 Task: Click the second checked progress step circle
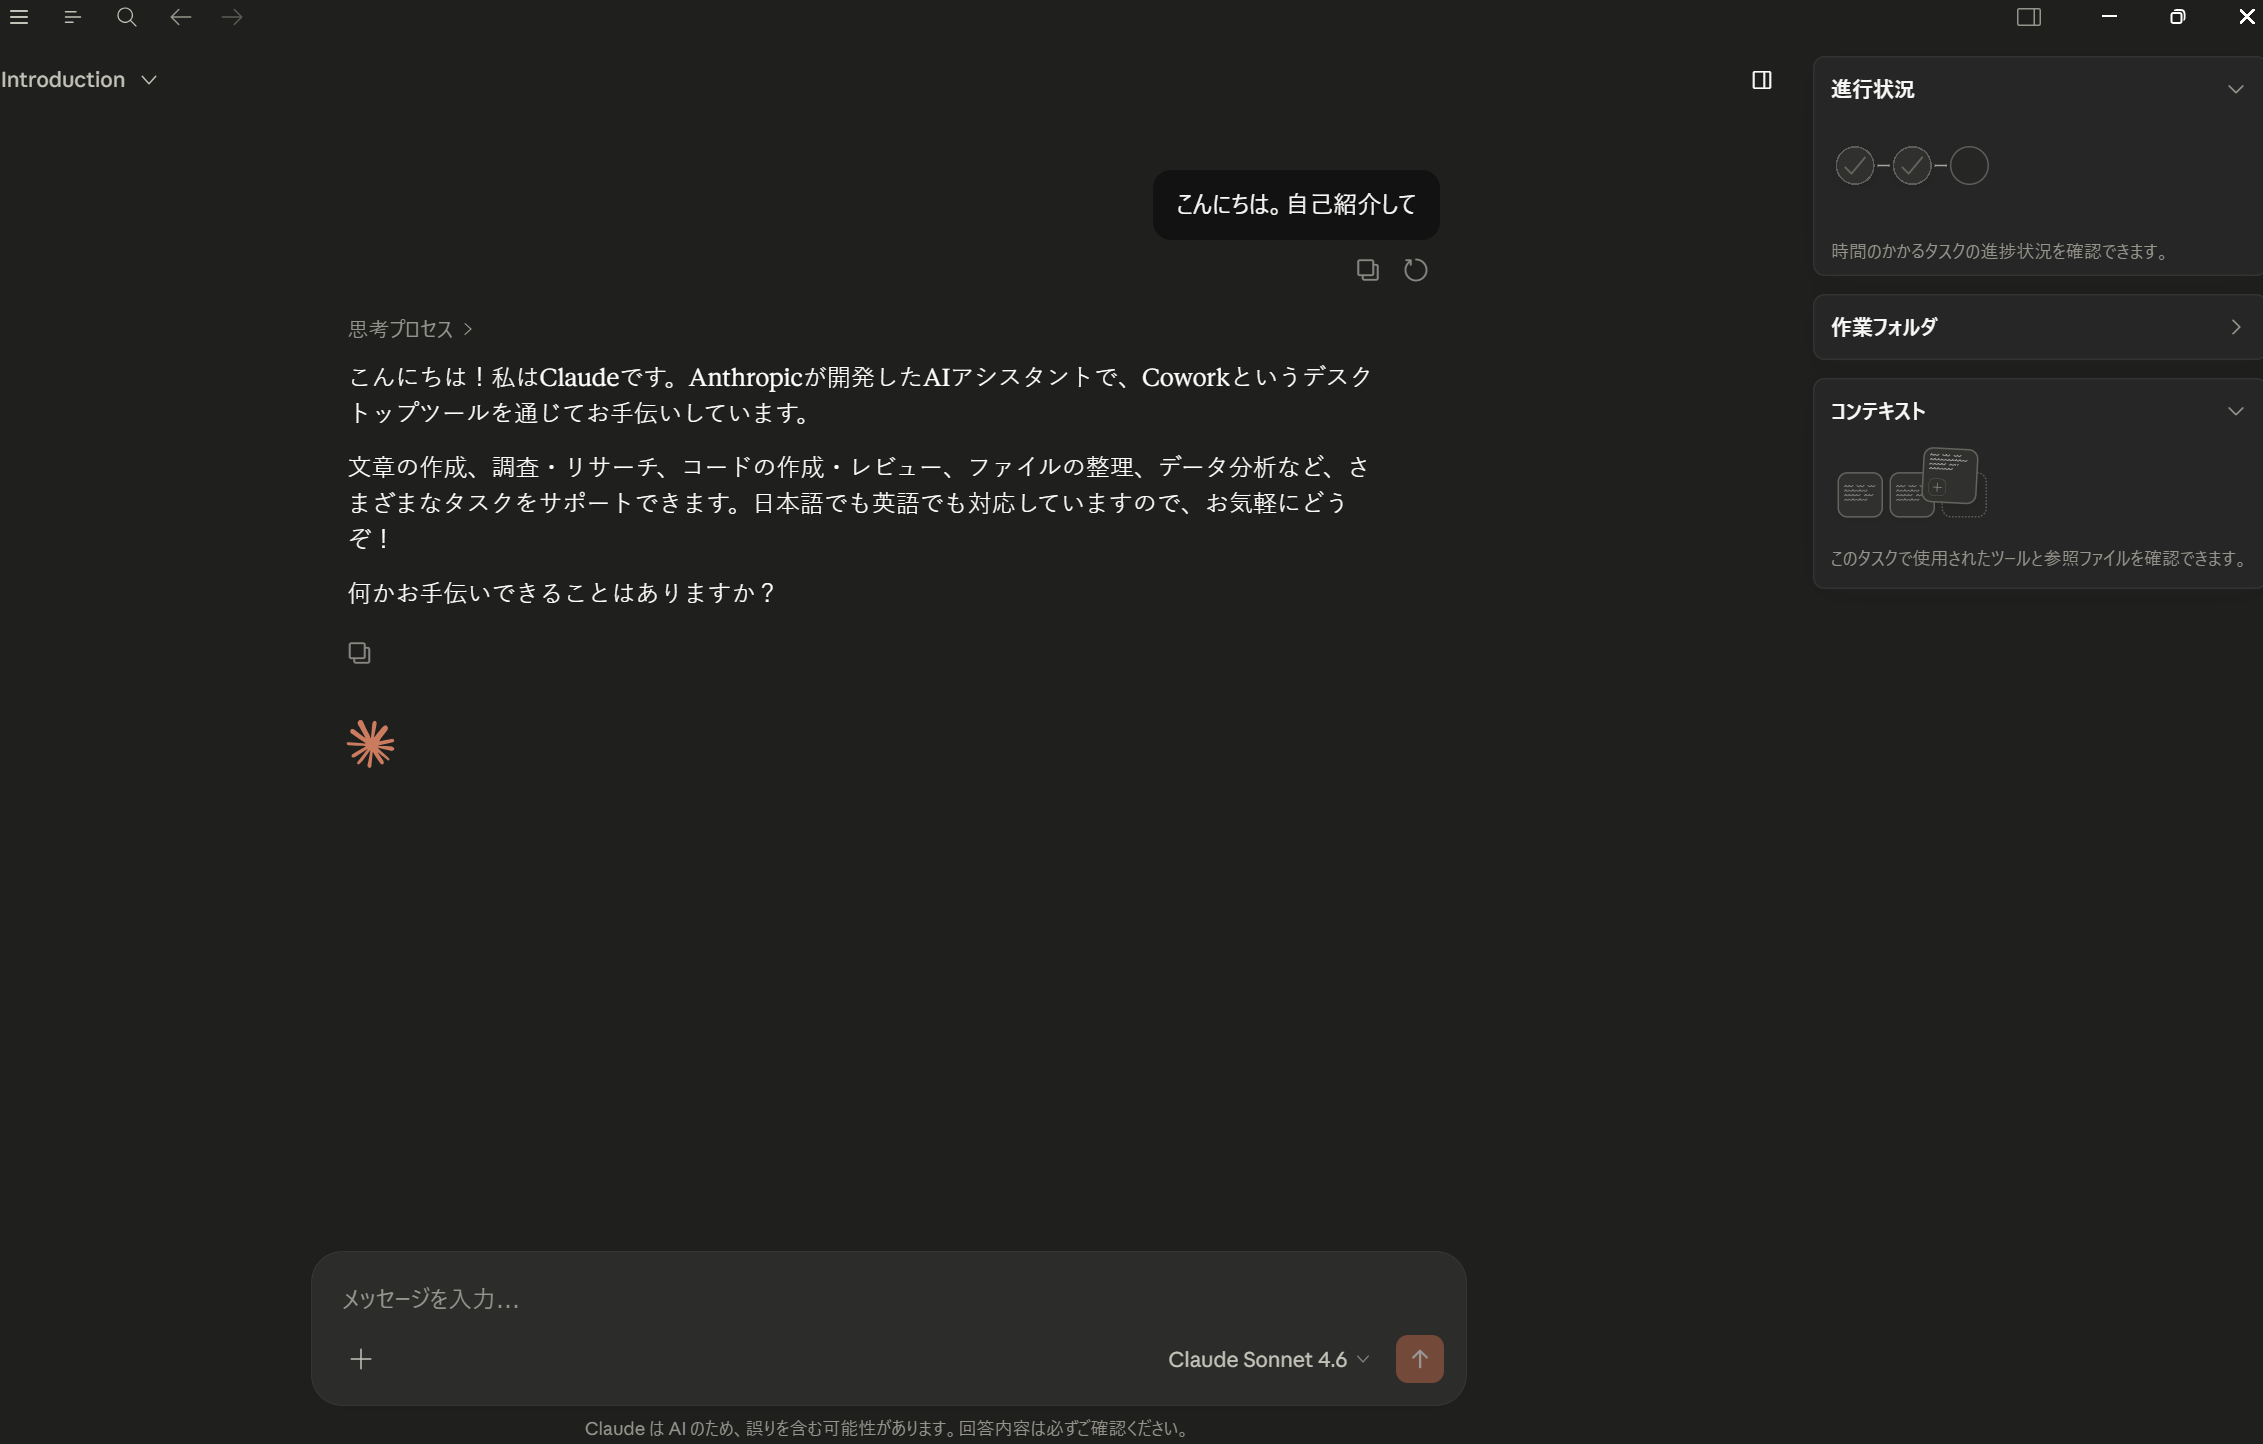pos(1911,166)
